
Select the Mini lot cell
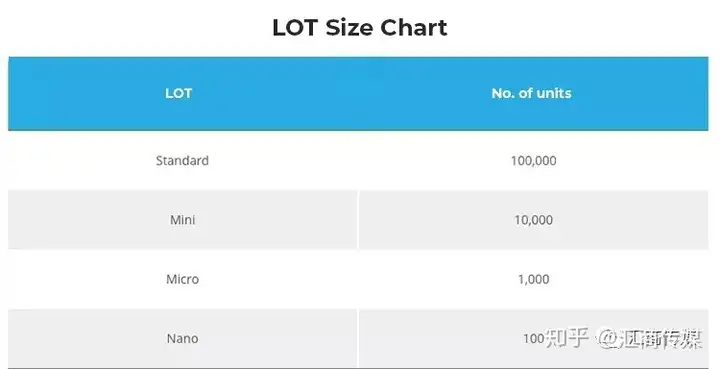[182, 220]
